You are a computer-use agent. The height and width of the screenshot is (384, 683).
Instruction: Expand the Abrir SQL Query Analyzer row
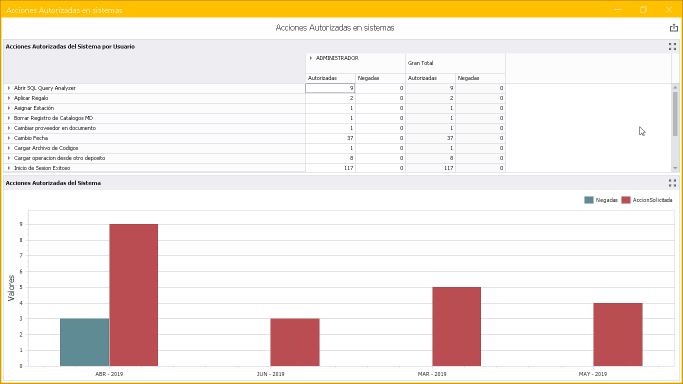(9, 88)
